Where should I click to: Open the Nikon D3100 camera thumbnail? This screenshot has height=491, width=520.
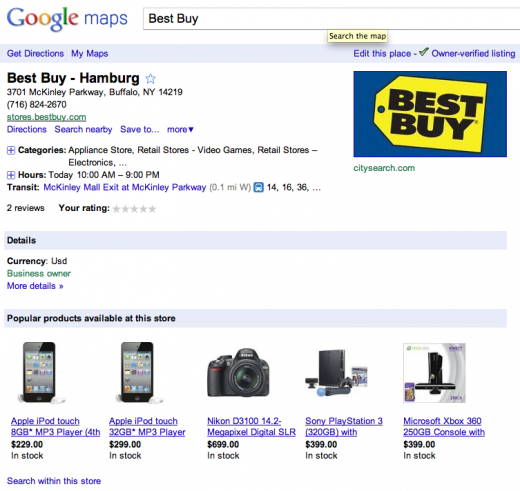point(238,373)
